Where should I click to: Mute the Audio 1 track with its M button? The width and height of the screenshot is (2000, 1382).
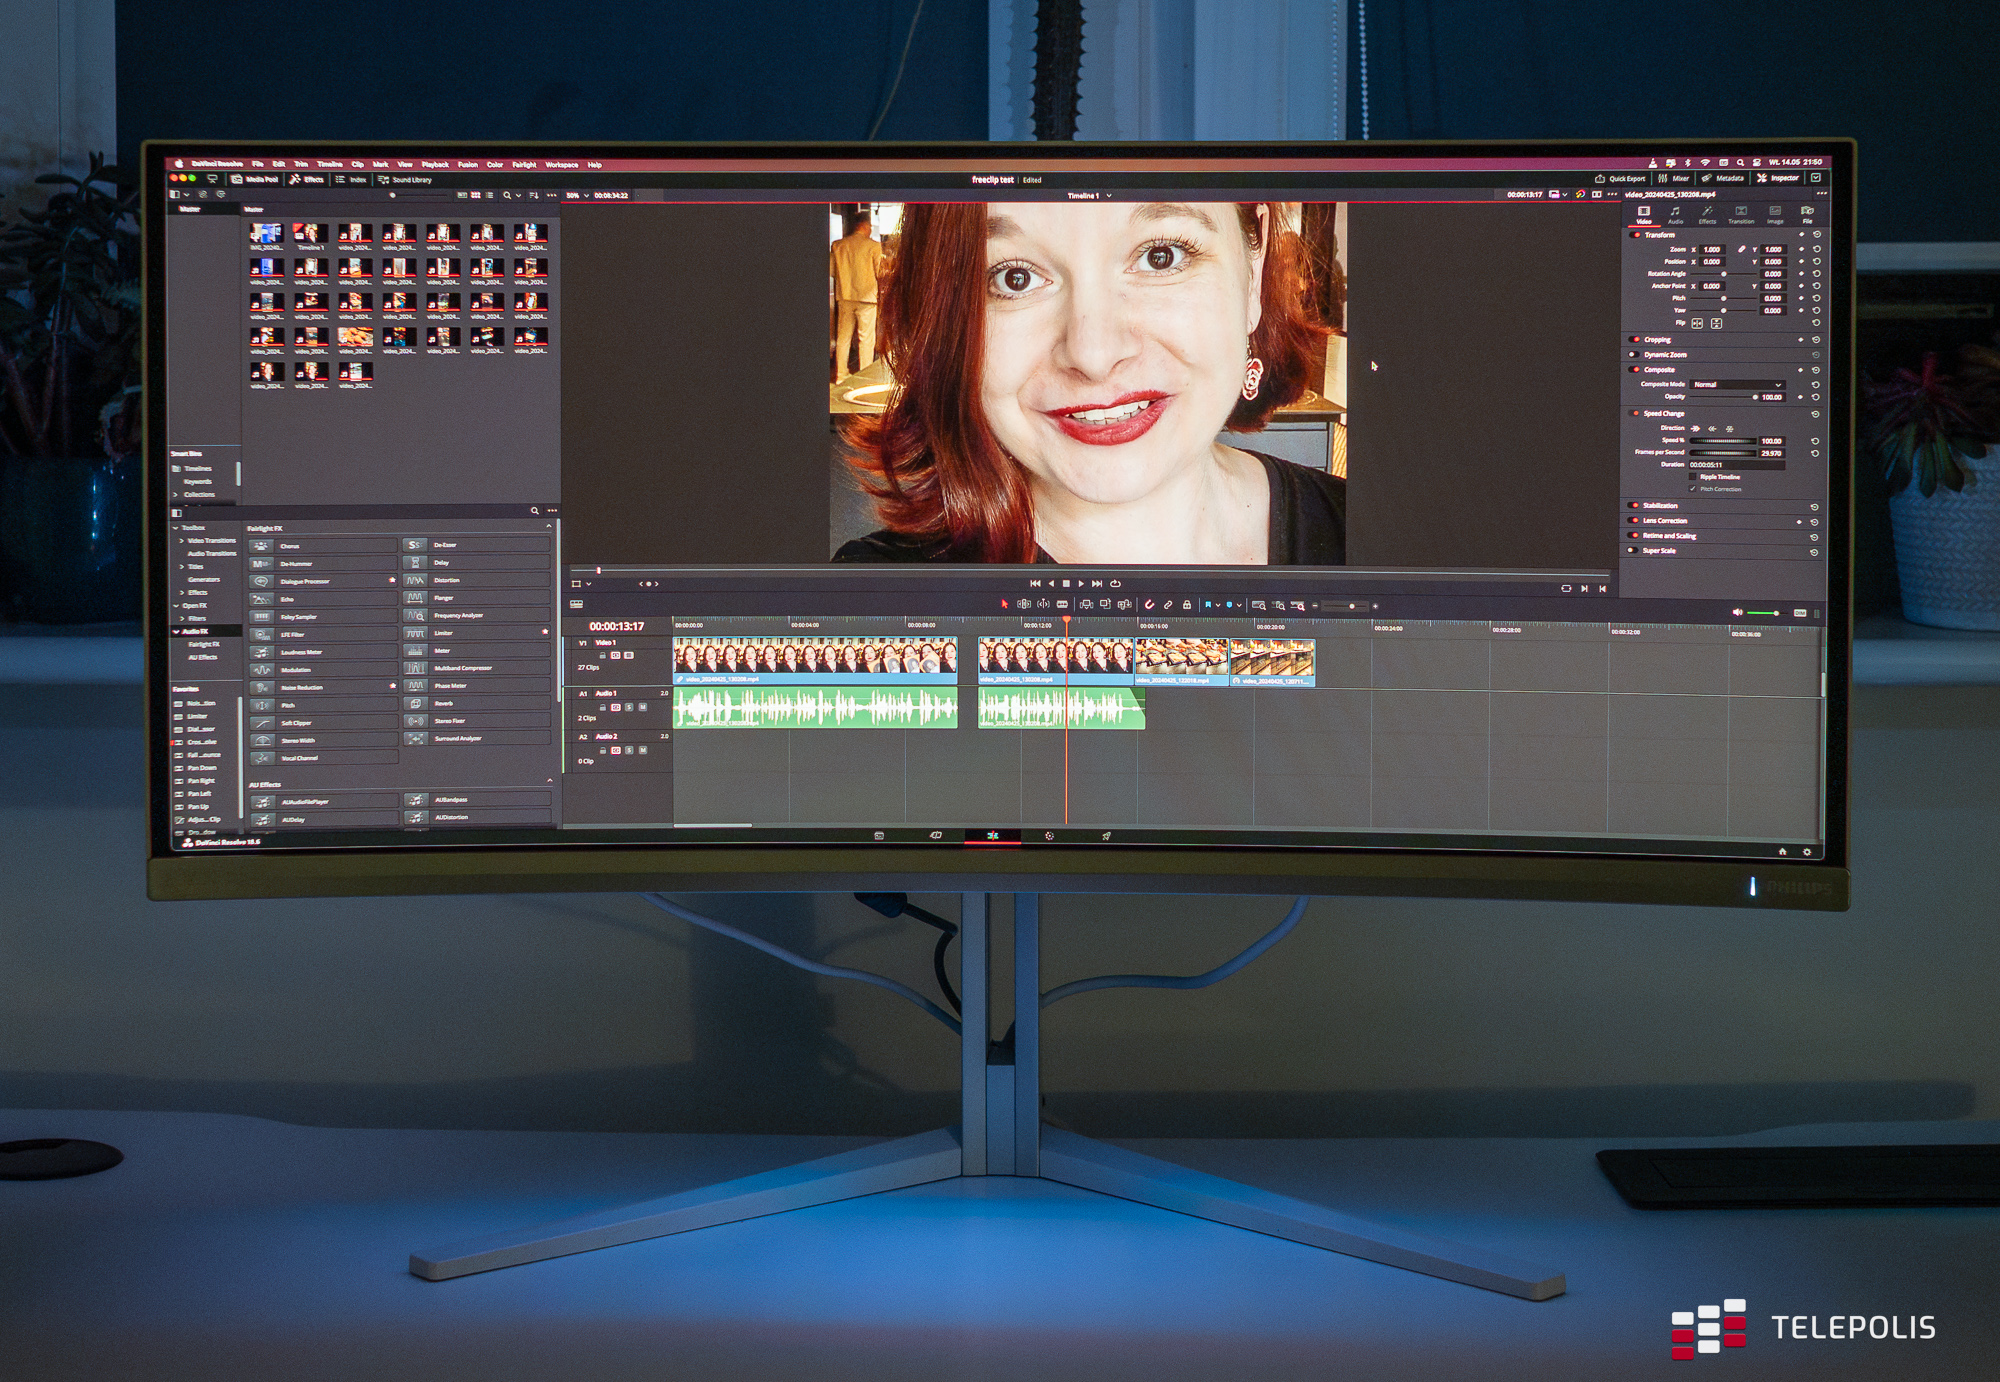coord(643,707)
